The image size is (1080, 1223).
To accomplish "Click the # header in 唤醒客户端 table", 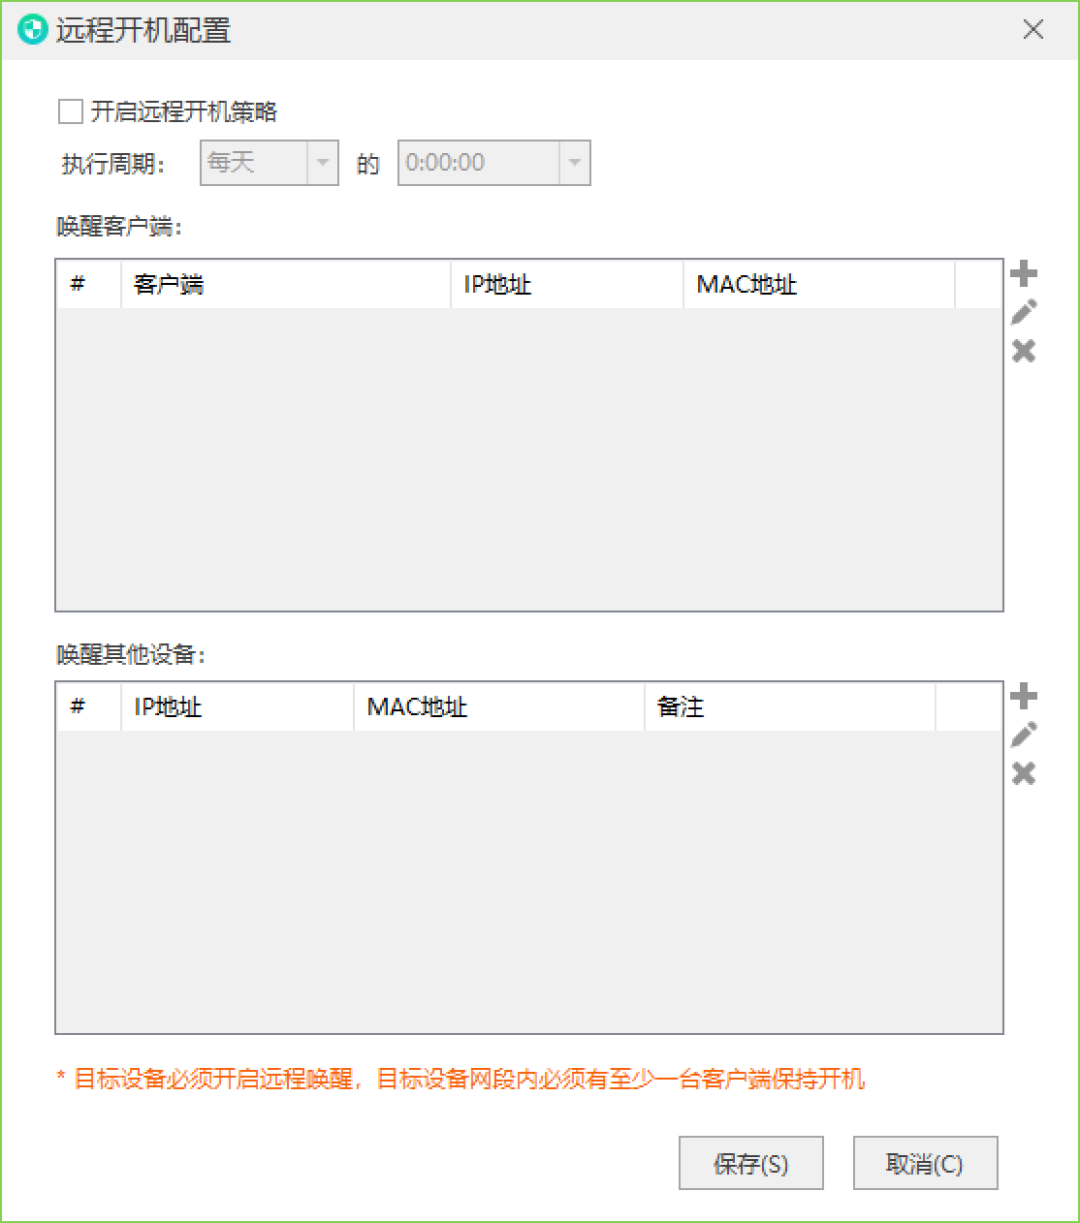I will tap(89, 285).
